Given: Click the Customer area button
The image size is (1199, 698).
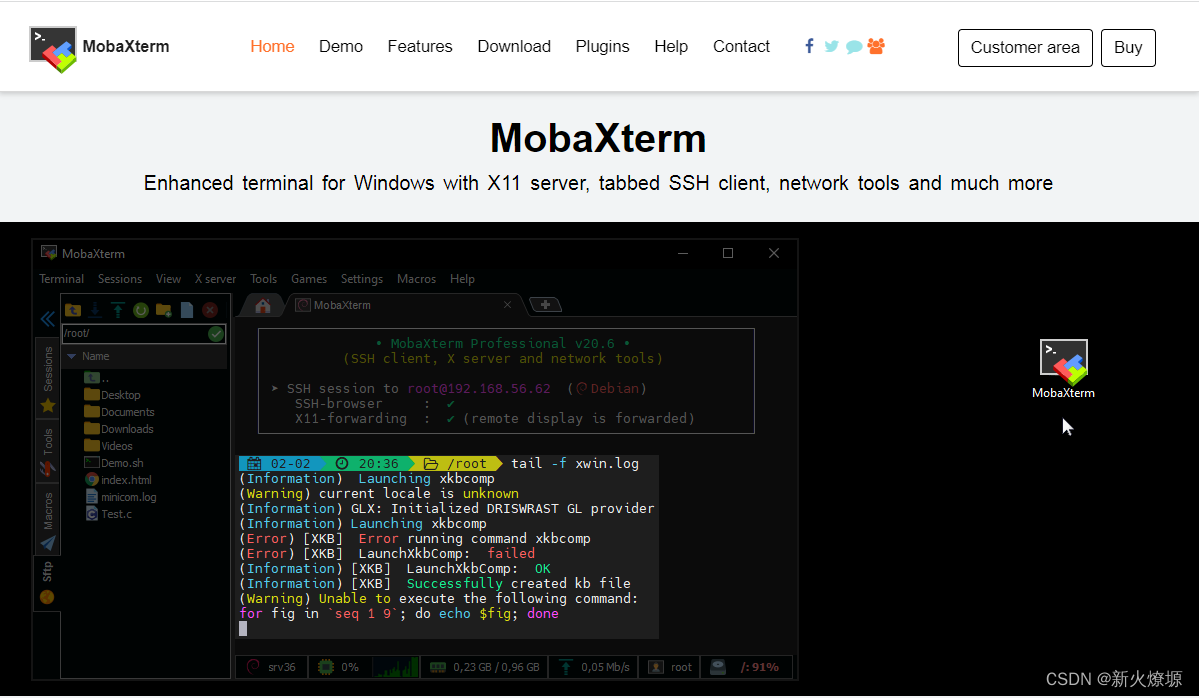Looking at the screenshot, I should click(x=1025, y=47).
